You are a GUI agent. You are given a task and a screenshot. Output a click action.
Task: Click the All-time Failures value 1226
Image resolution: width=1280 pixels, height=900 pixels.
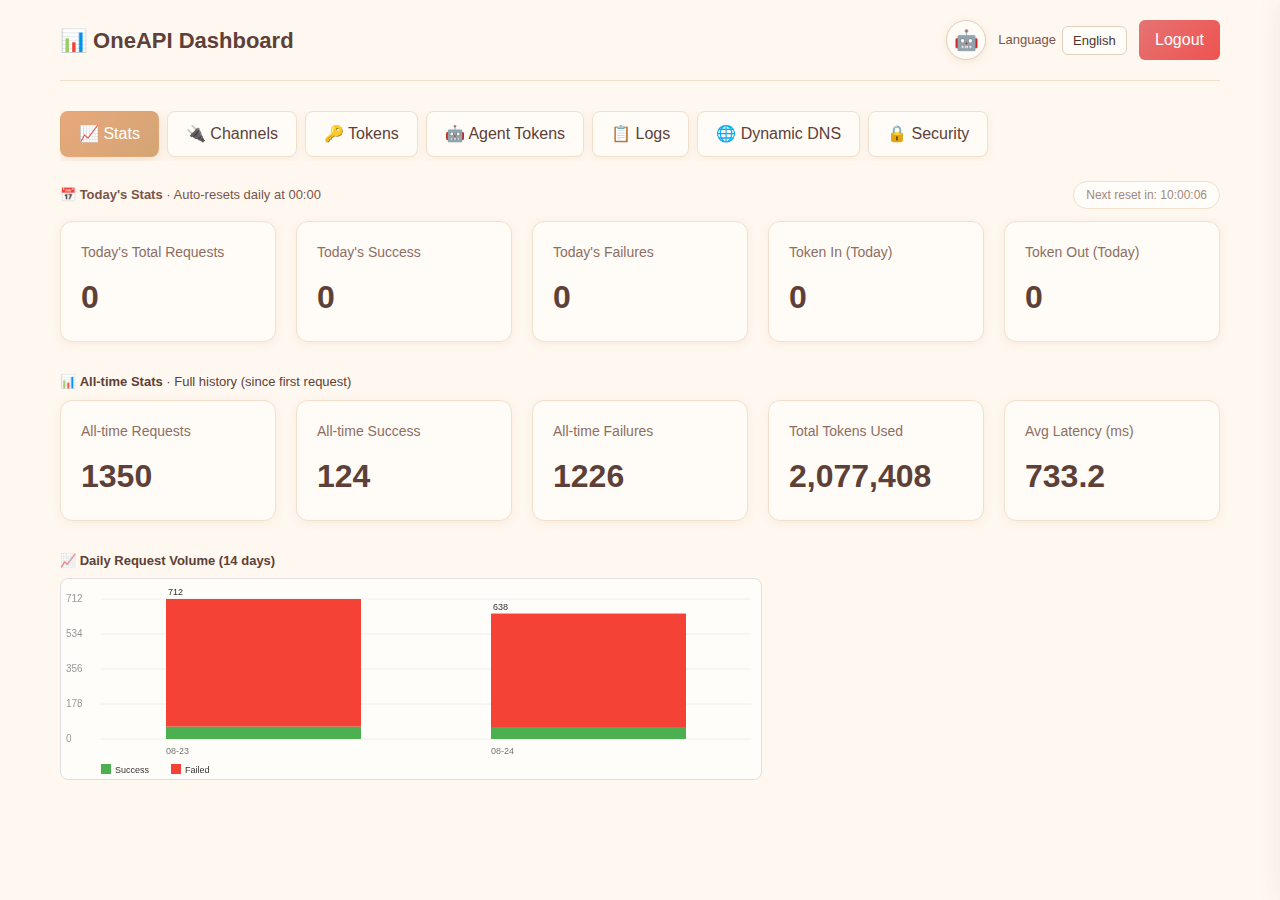click(588, 476)
